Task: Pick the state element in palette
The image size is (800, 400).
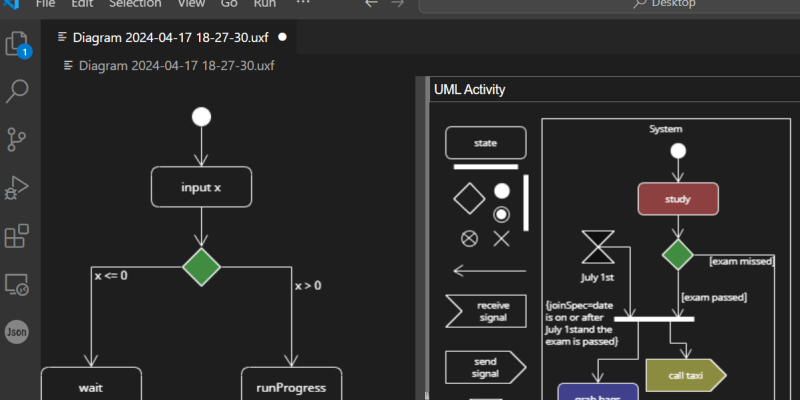Action: tap(485, 143)
